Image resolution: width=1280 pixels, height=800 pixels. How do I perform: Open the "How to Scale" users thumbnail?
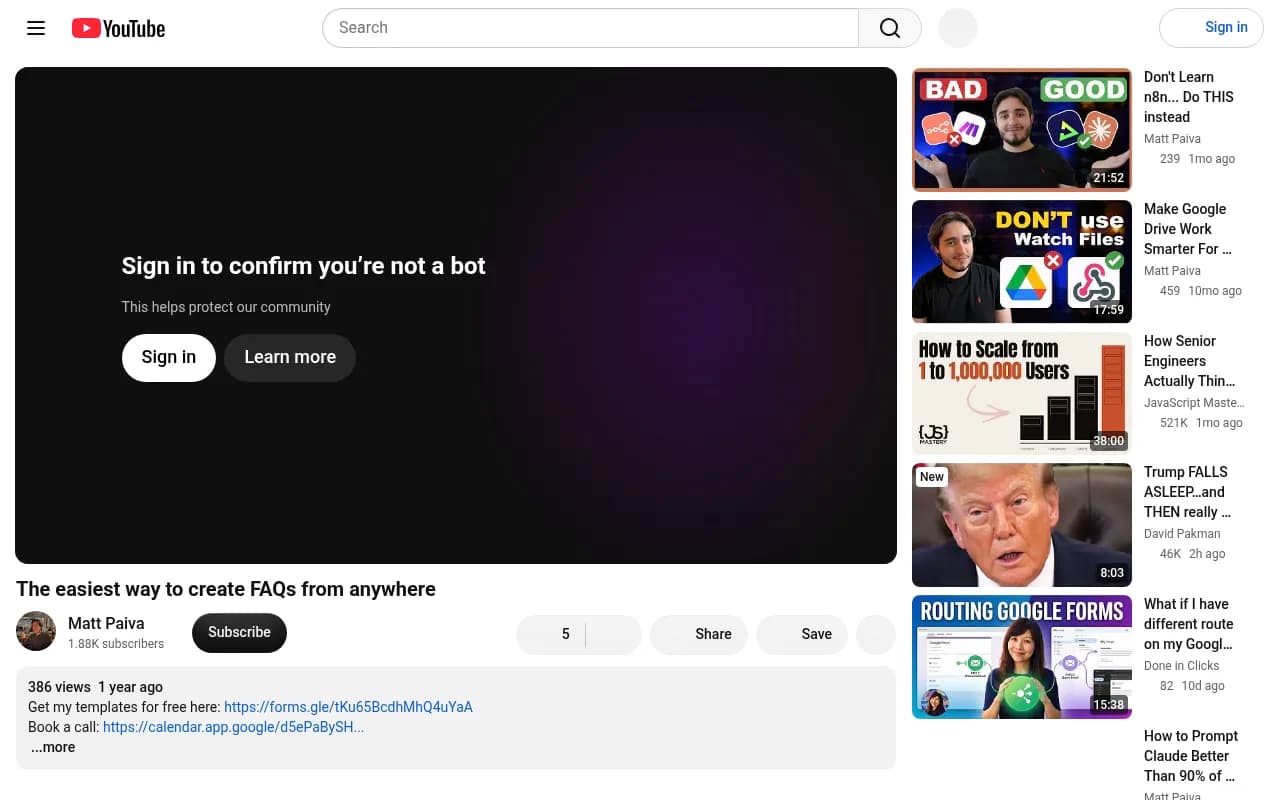click(x=1022, y=394)
